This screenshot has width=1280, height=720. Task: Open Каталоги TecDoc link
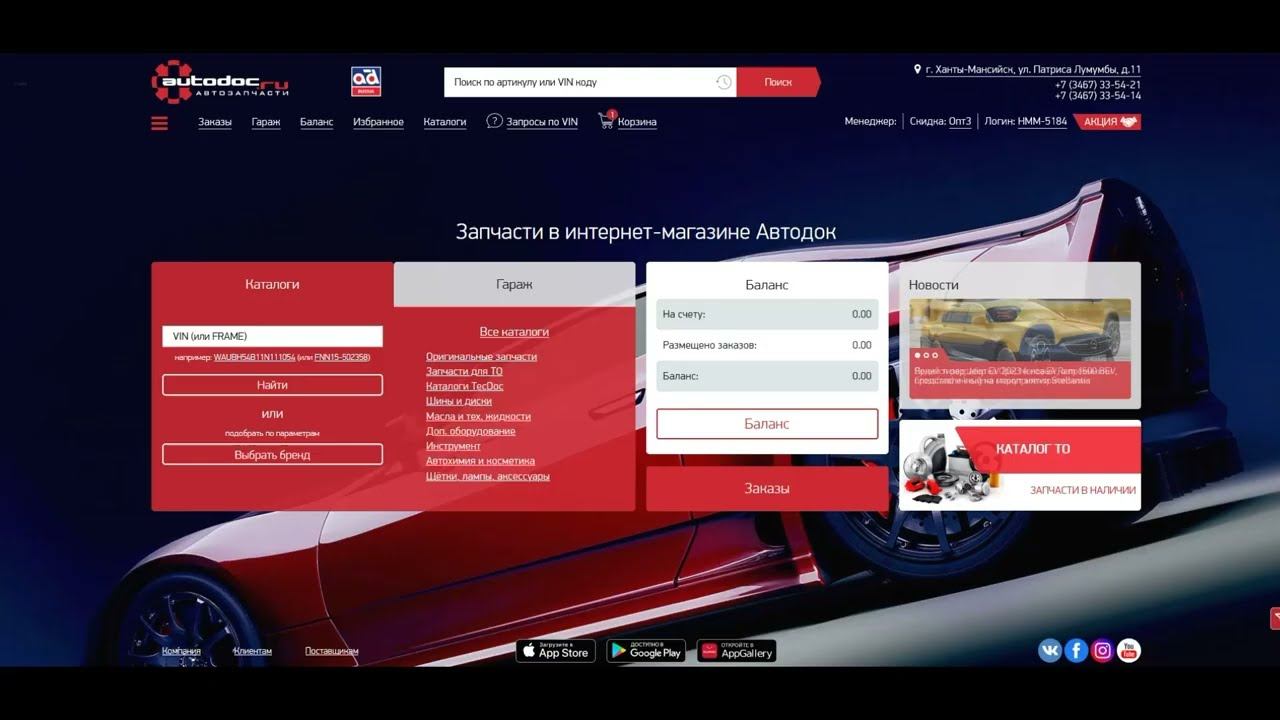pyautogui.click(x=464, y=386)
